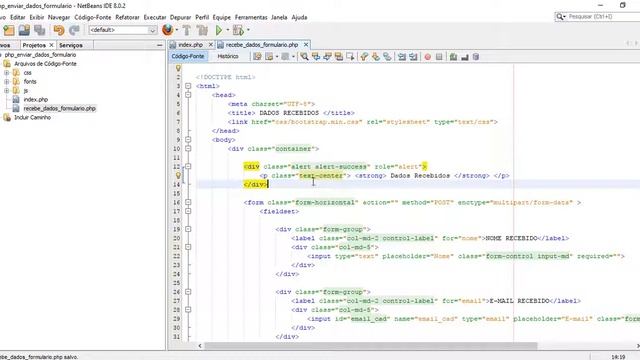
Task: Open the Debug Project dropdown arrow
Action: point(248,30)
